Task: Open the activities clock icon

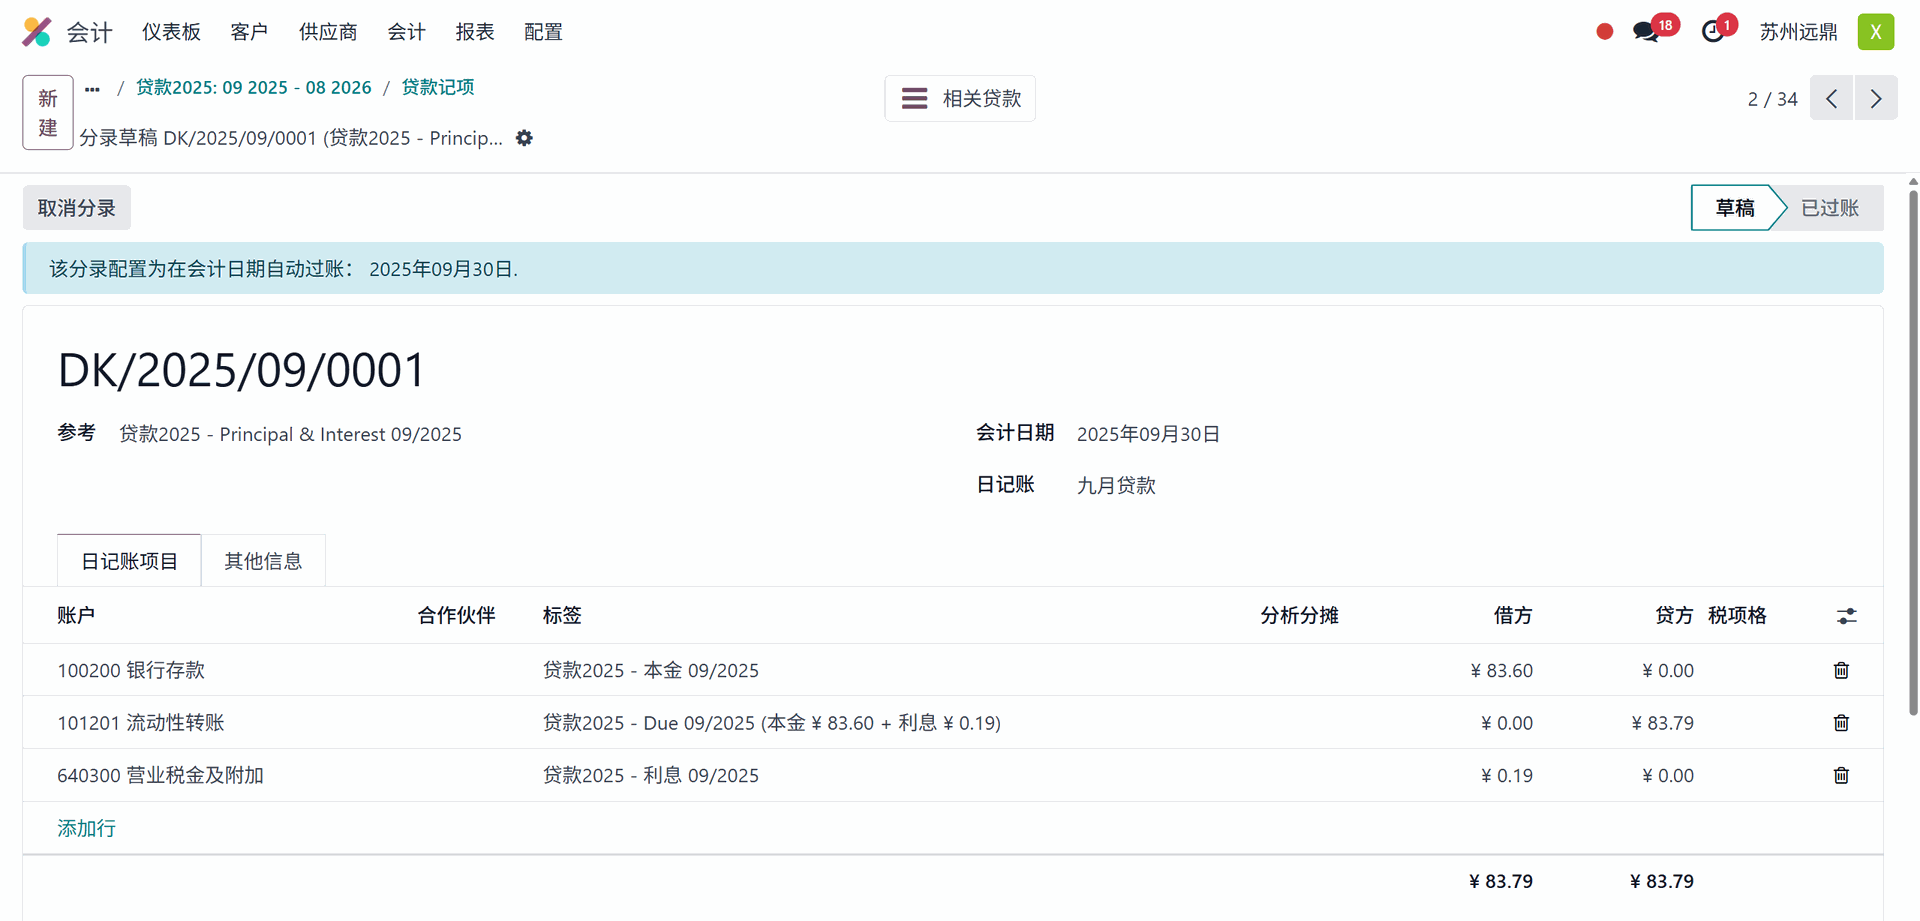Action: point(1713,32)
